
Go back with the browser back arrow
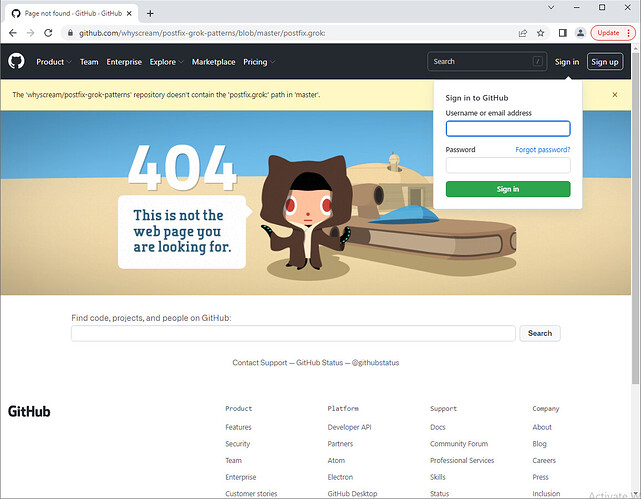click(x=13, y=33)
